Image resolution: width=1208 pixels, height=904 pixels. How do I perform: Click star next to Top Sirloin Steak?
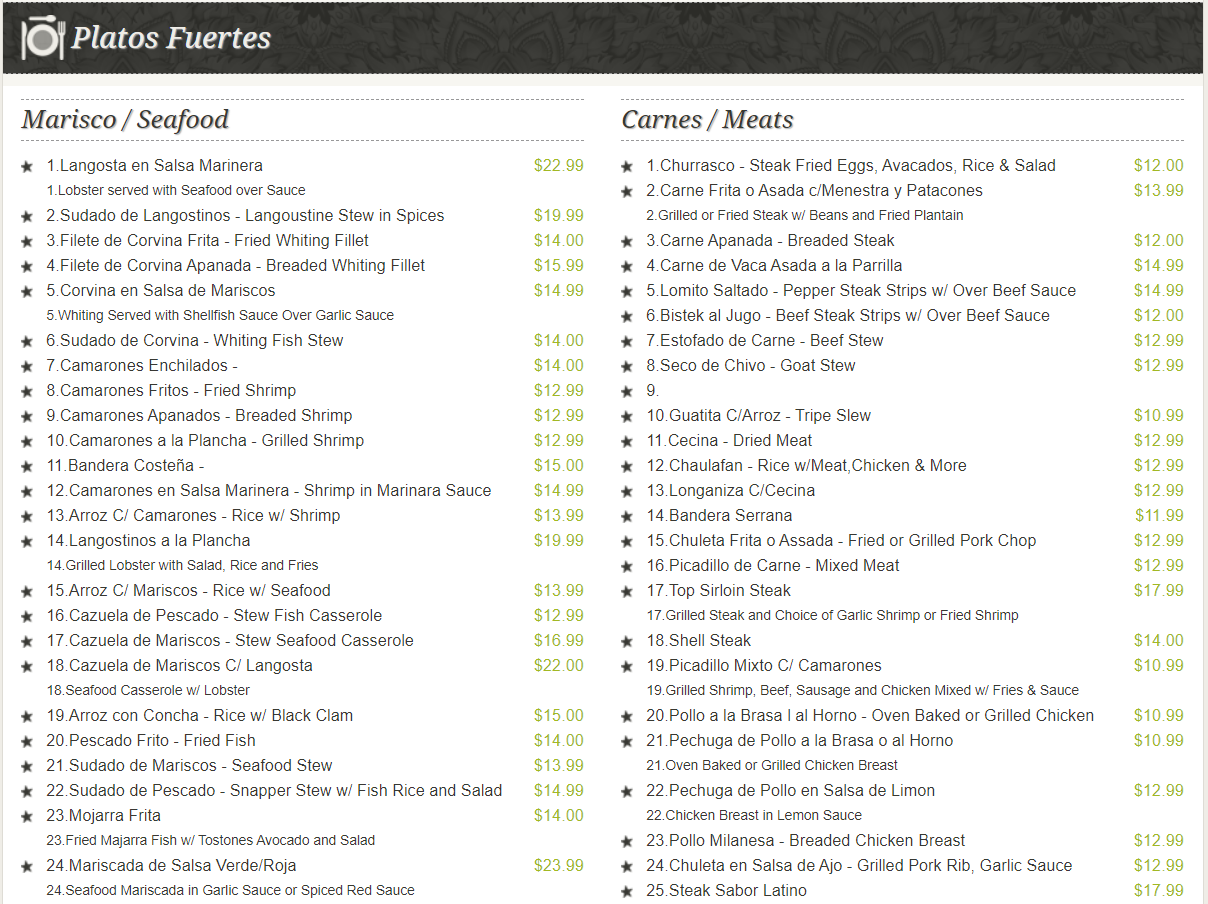(x=627, y=591)
